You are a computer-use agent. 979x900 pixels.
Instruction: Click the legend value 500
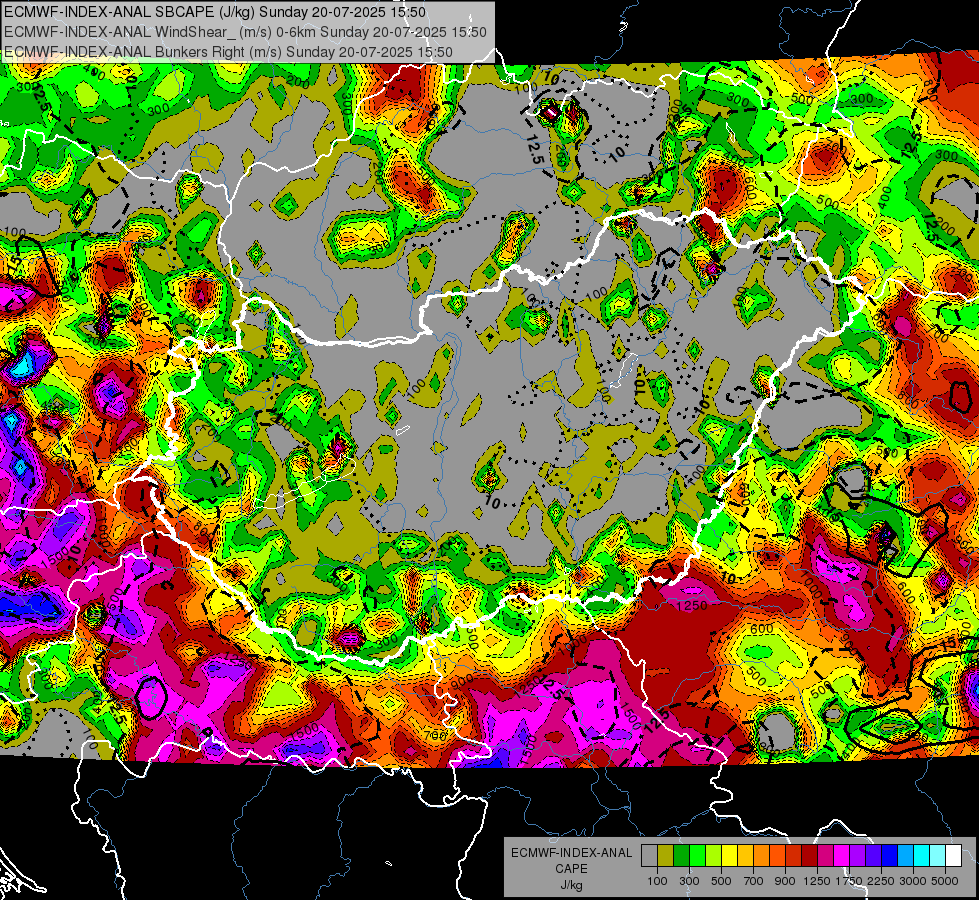pyautogui.click(x=721, y=881)
